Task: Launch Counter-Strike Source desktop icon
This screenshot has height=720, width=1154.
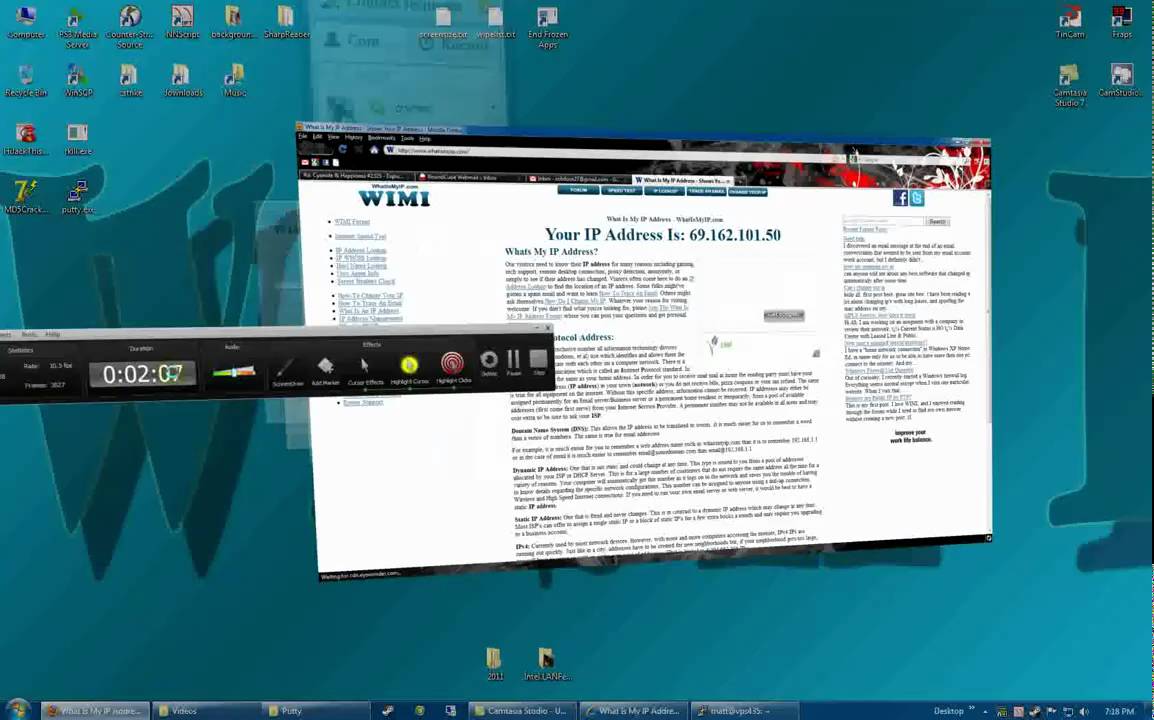Action: point(130,27)
